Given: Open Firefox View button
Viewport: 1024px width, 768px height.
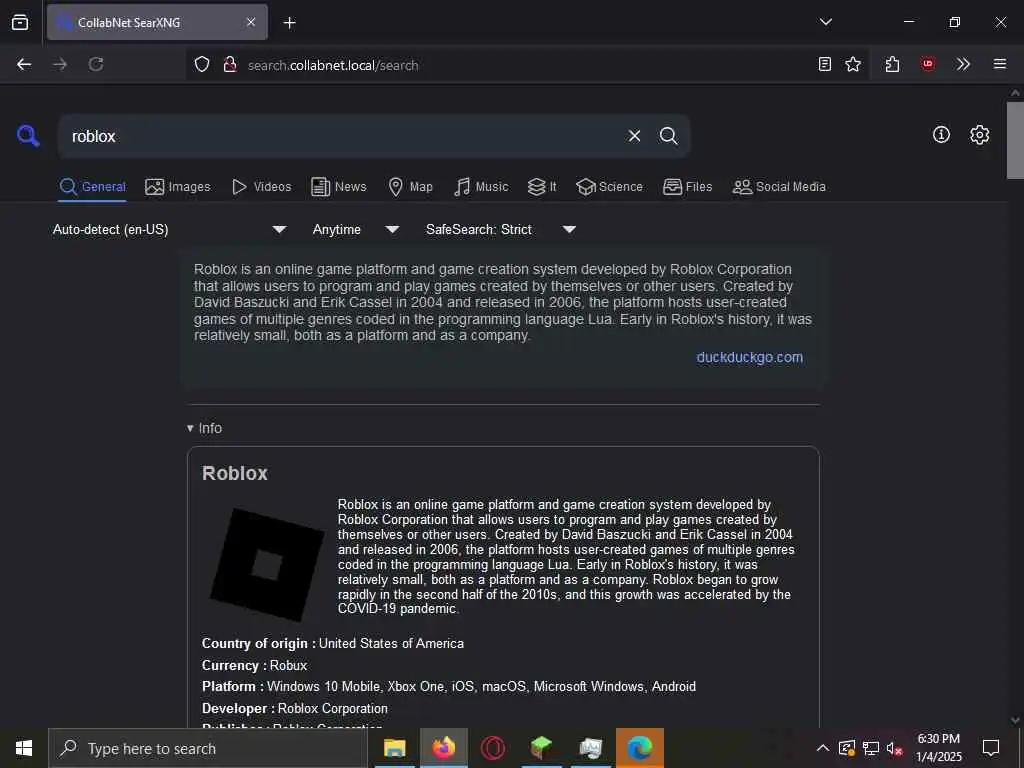Looking at the screenshot, I should (20, 22).
